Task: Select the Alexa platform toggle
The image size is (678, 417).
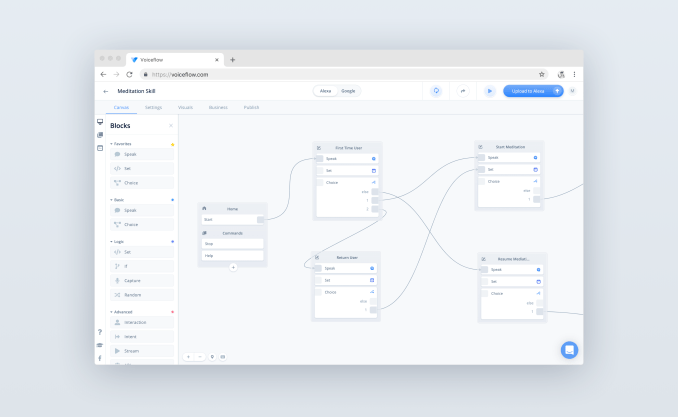Action: [x=325, y=91]
